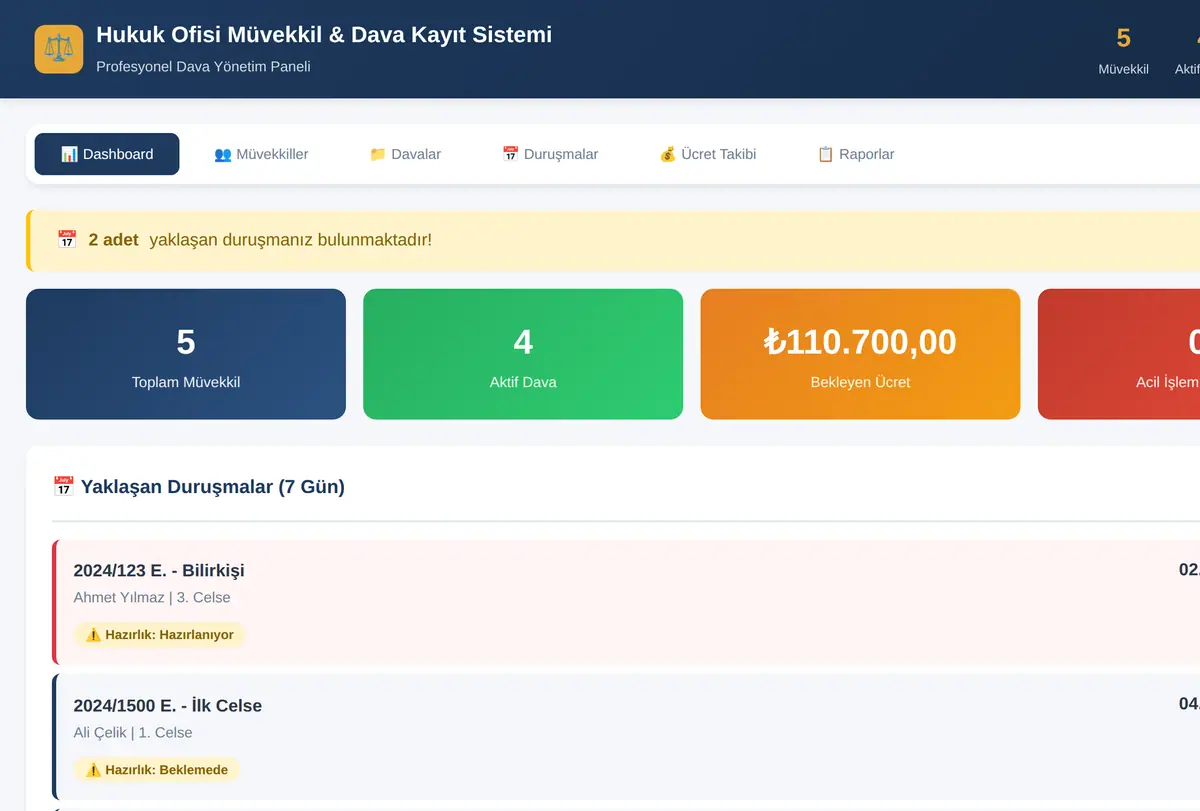Screen dimensions: 1200x811
Task: Click the scales of justice logo icon
Action: (x=59, y=49)
